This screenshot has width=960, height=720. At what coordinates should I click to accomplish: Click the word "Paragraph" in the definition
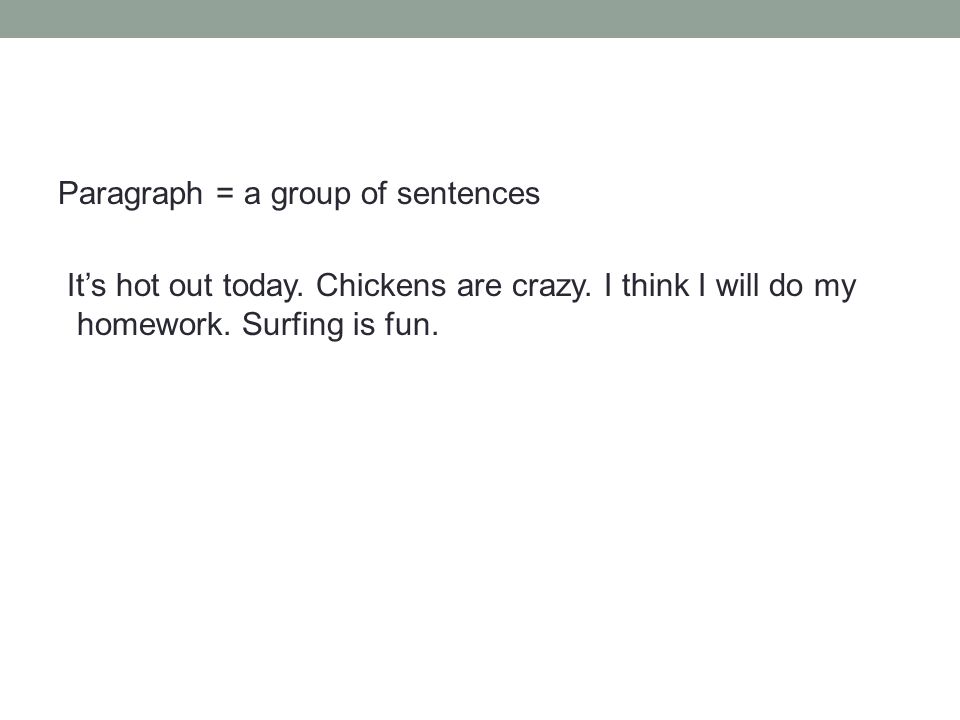click(130, 195)
